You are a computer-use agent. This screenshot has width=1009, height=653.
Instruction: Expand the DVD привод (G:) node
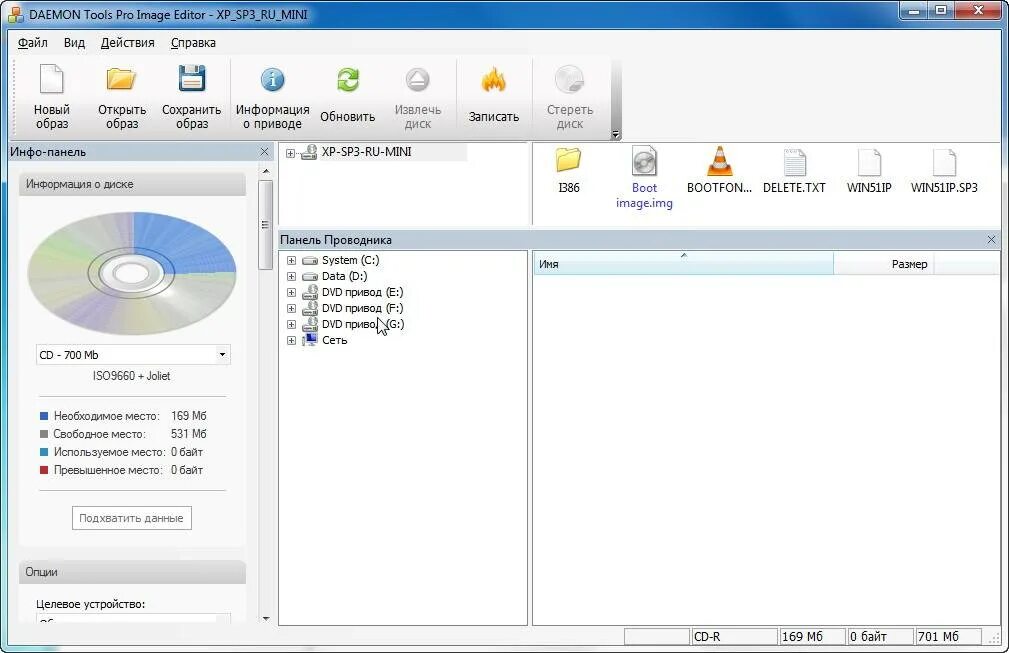pos(292,324)
